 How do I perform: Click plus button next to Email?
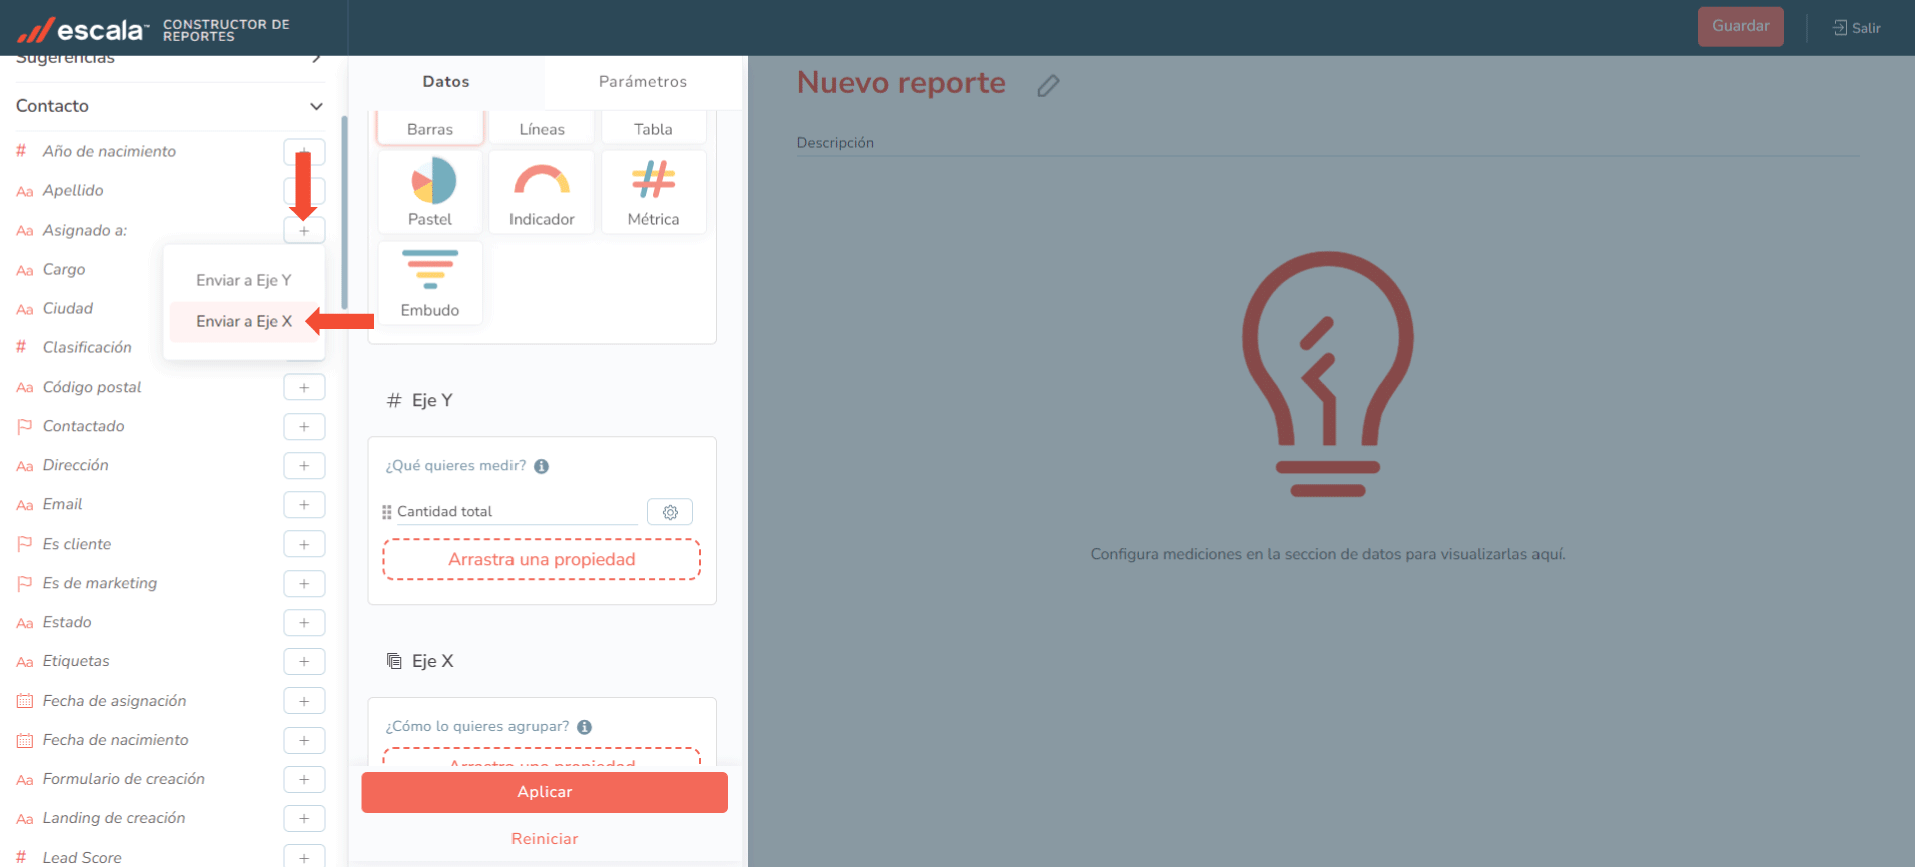point(304,505)
